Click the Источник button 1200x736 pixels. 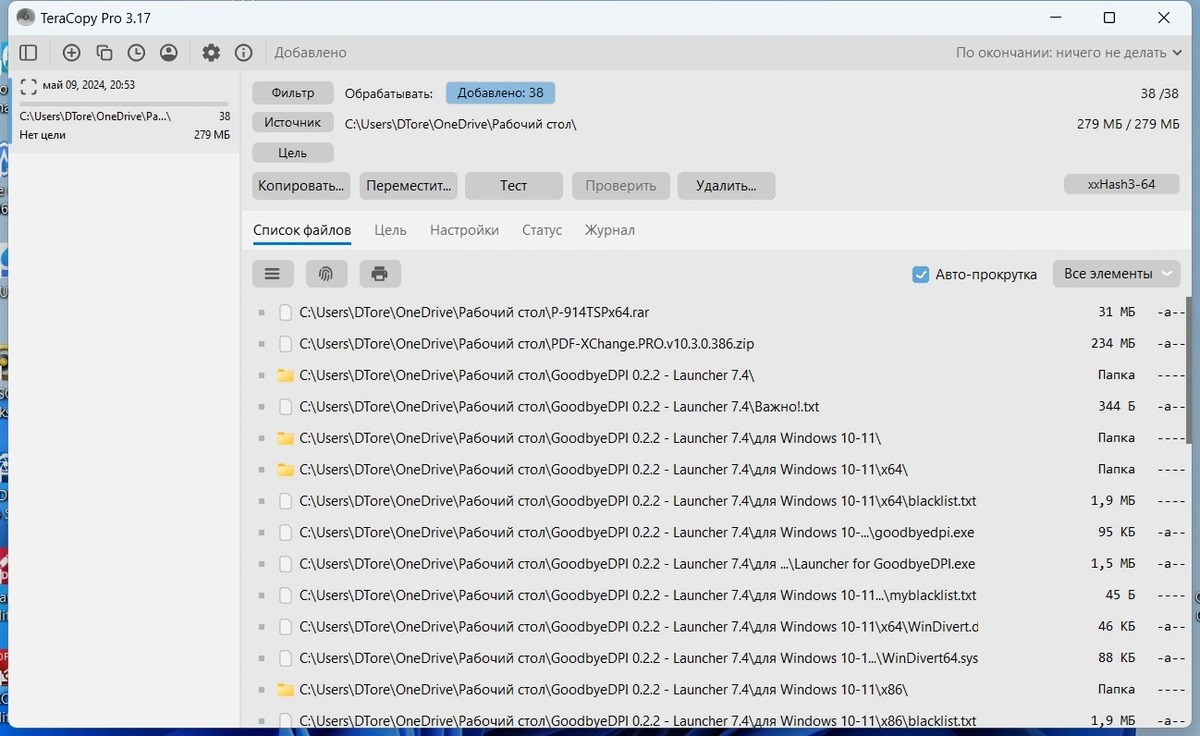293,123
